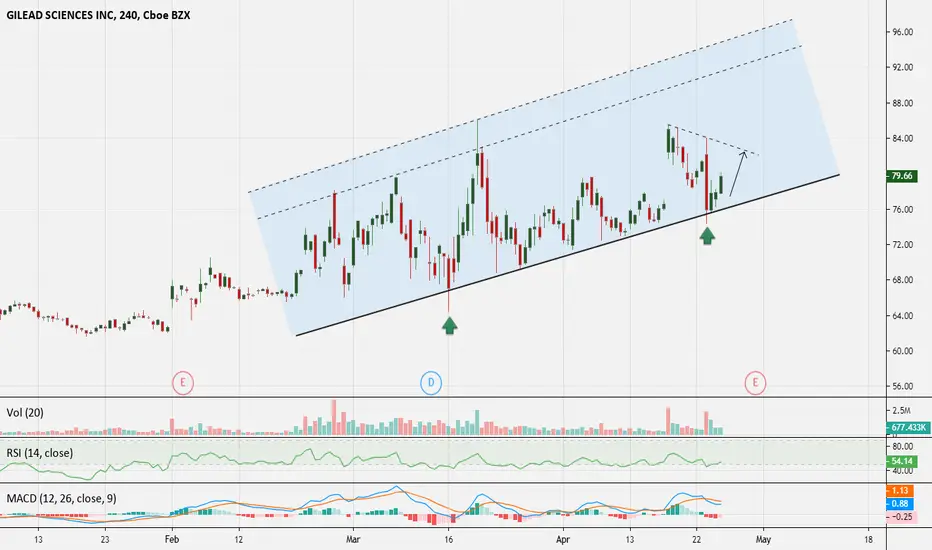Click the May date label on the time axis
This screenshot has height=550, width=932.
click(763, 540)
